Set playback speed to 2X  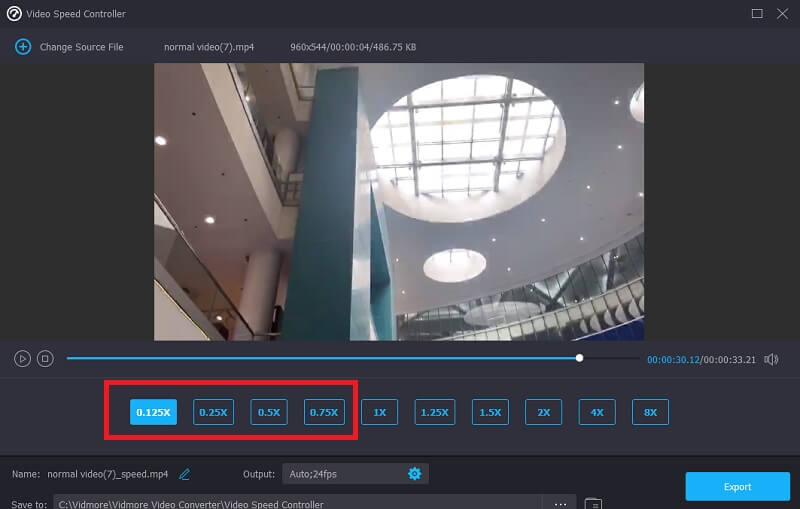pos(543,412)
